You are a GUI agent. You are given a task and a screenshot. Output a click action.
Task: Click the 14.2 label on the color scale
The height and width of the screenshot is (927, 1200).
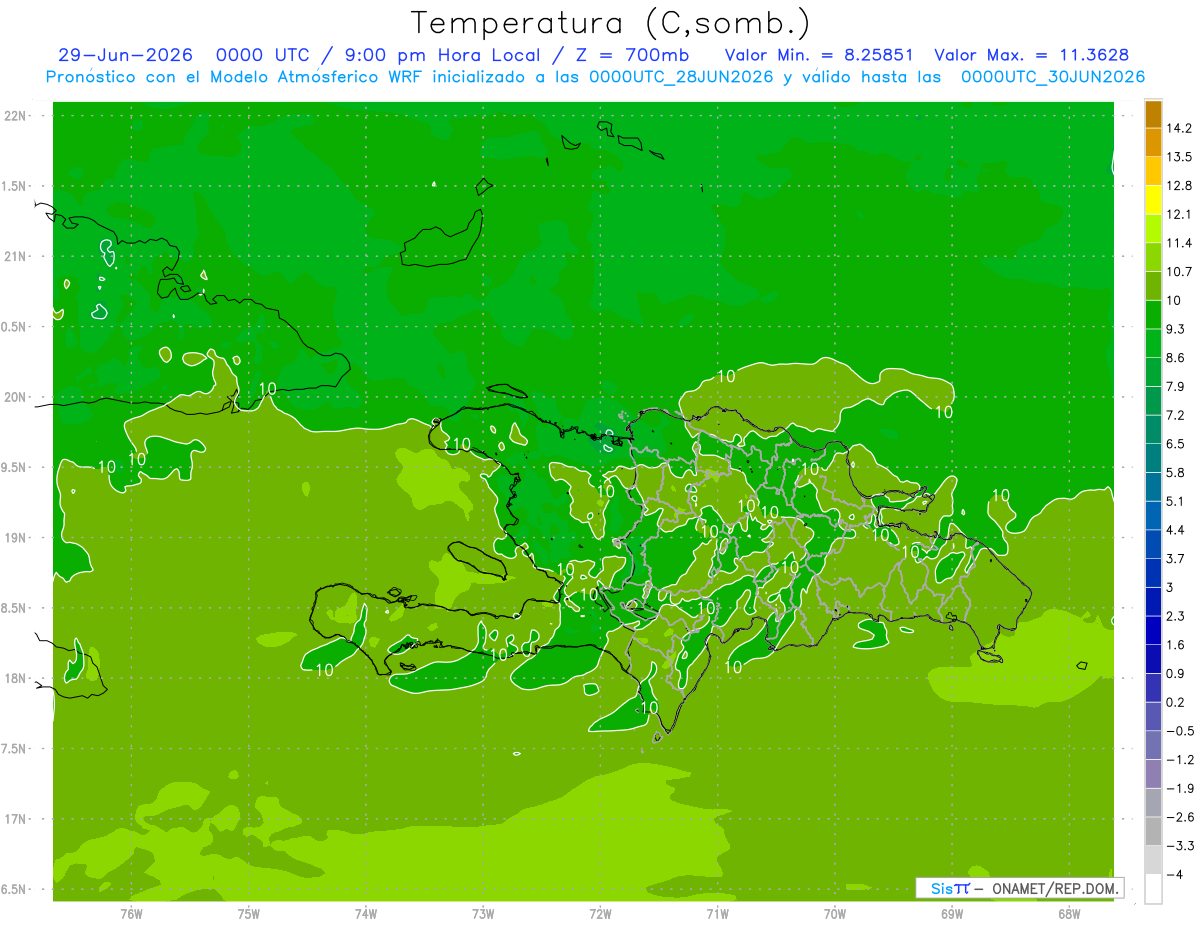pos(1180,128)
